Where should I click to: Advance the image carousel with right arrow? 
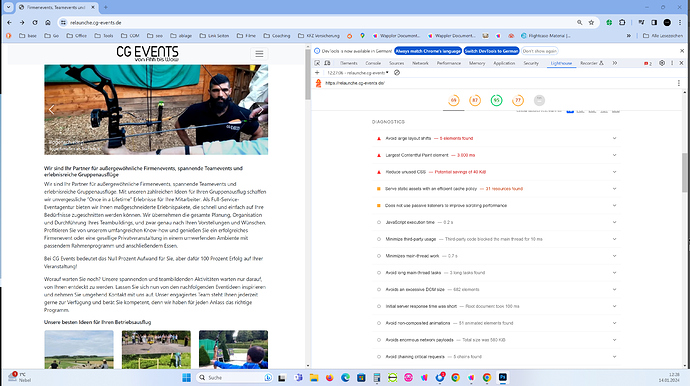point(261,110)
